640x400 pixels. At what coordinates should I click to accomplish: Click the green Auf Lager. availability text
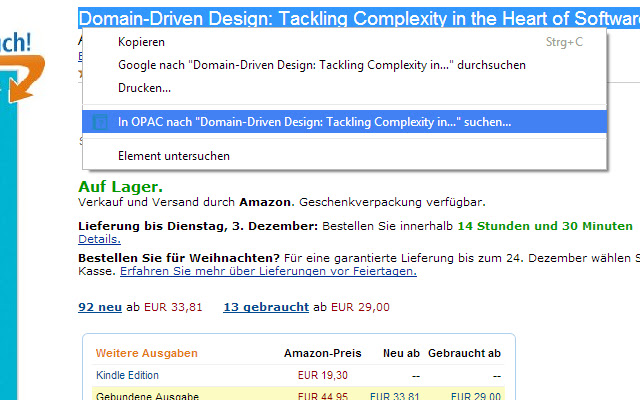(120, 187)
